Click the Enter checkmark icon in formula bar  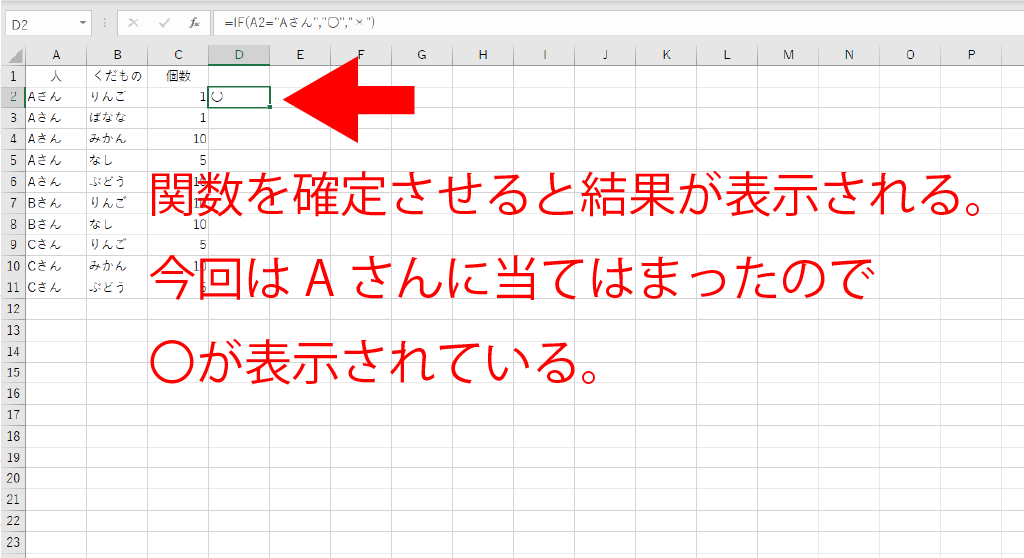click(x=165, y=22)
